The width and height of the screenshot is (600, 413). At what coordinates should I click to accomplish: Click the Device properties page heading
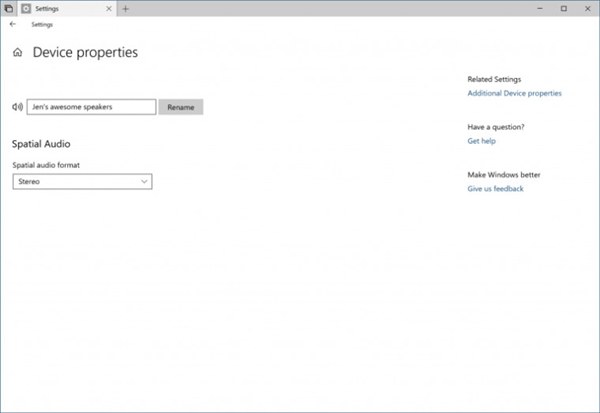coord(85,52)
